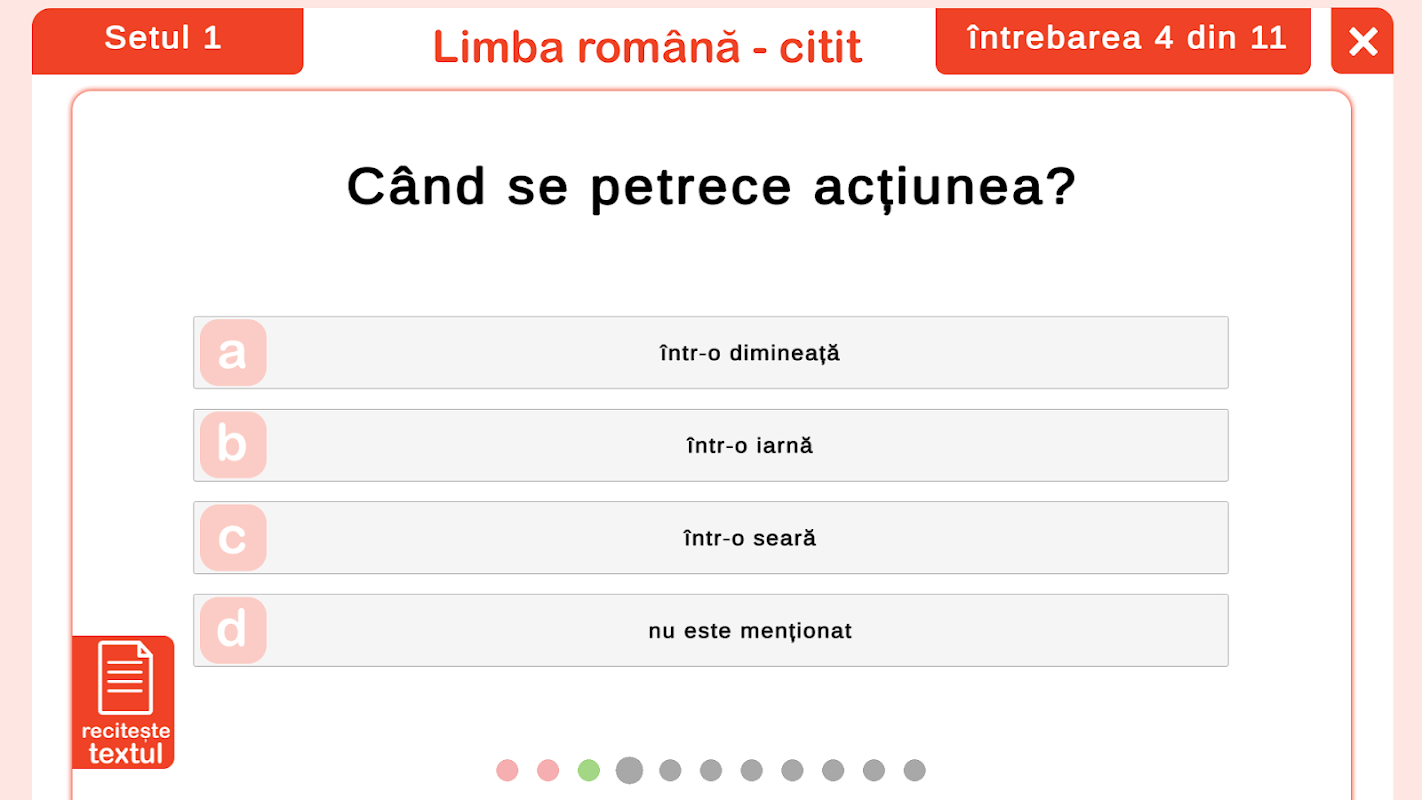Click the first red progress dot

pos(507,770)
